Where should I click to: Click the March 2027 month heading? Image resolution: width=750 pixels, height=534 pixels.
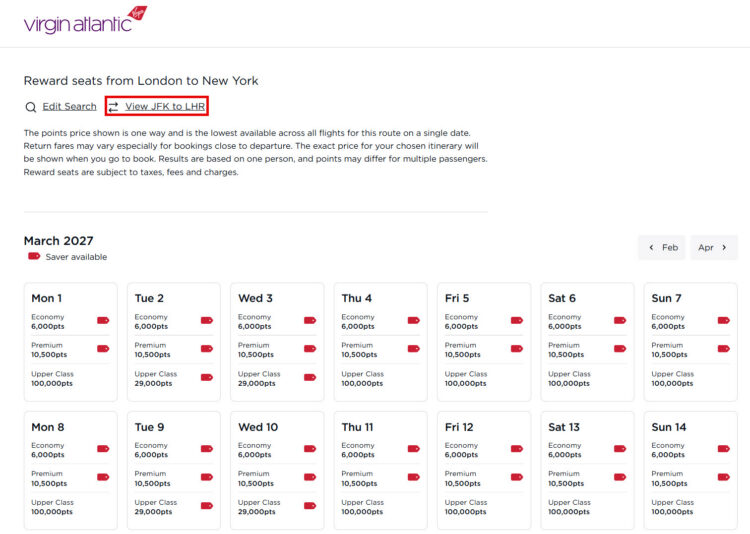pos(58,241)
